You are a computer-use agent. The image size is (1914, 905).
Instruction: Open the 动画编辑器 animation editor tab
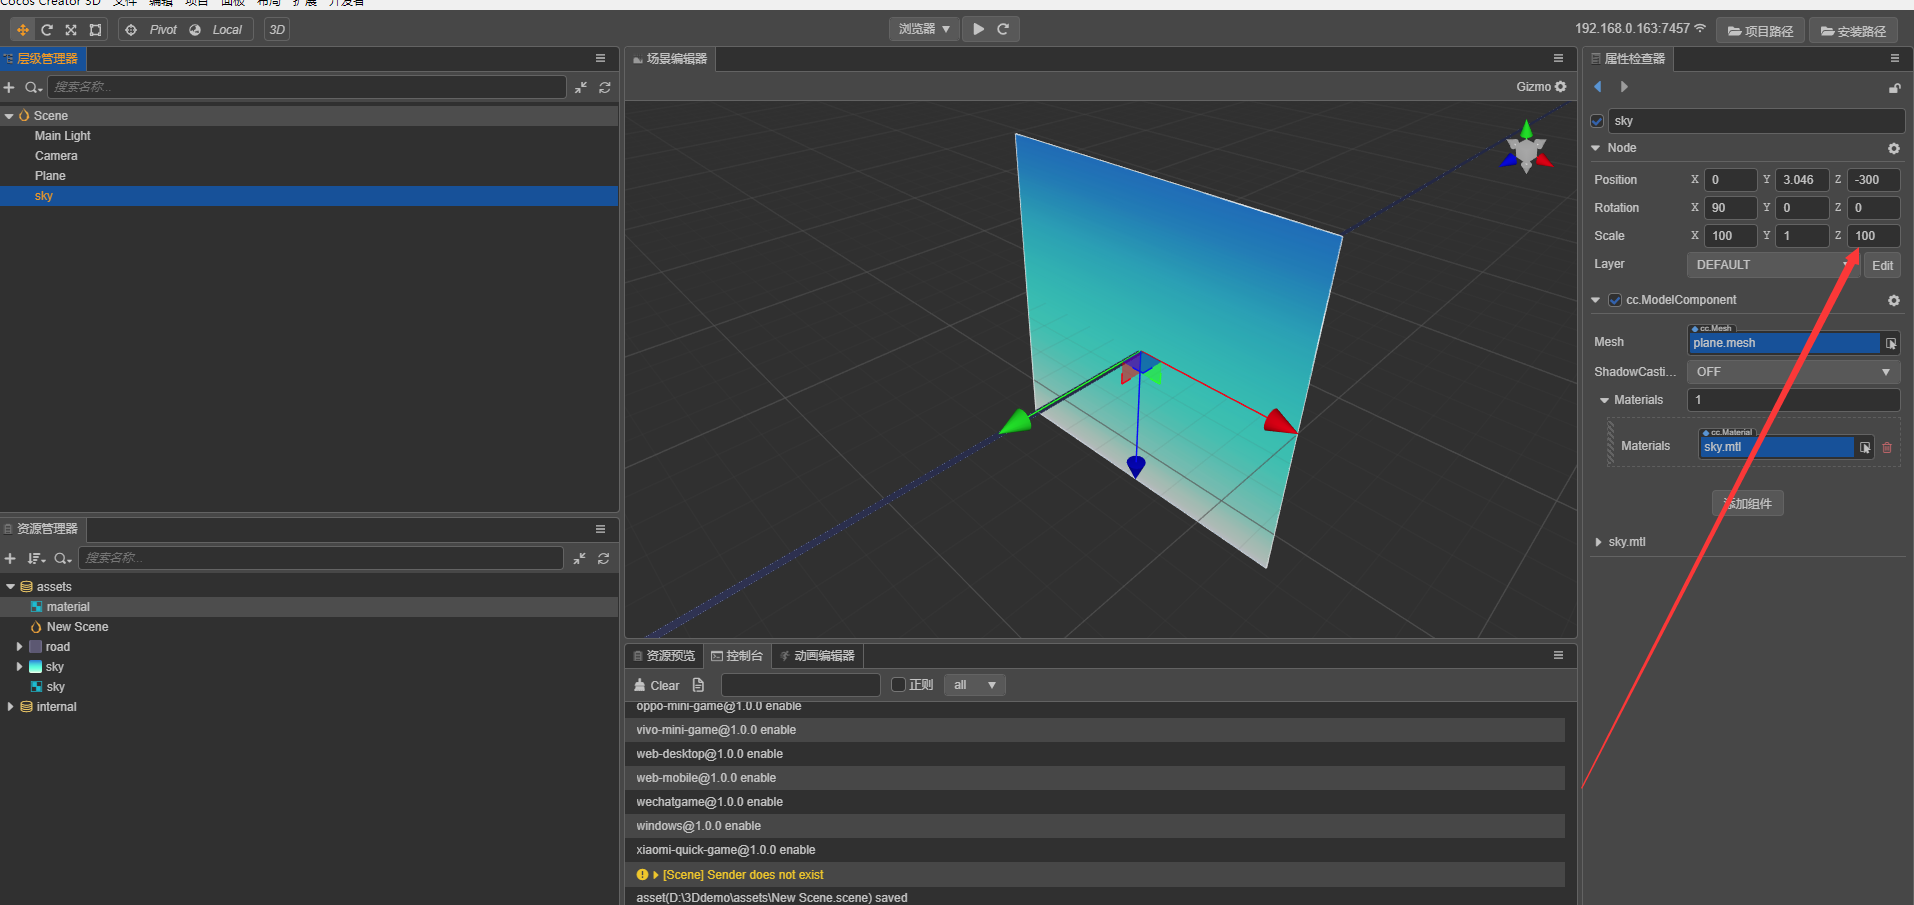click(817, 656)
